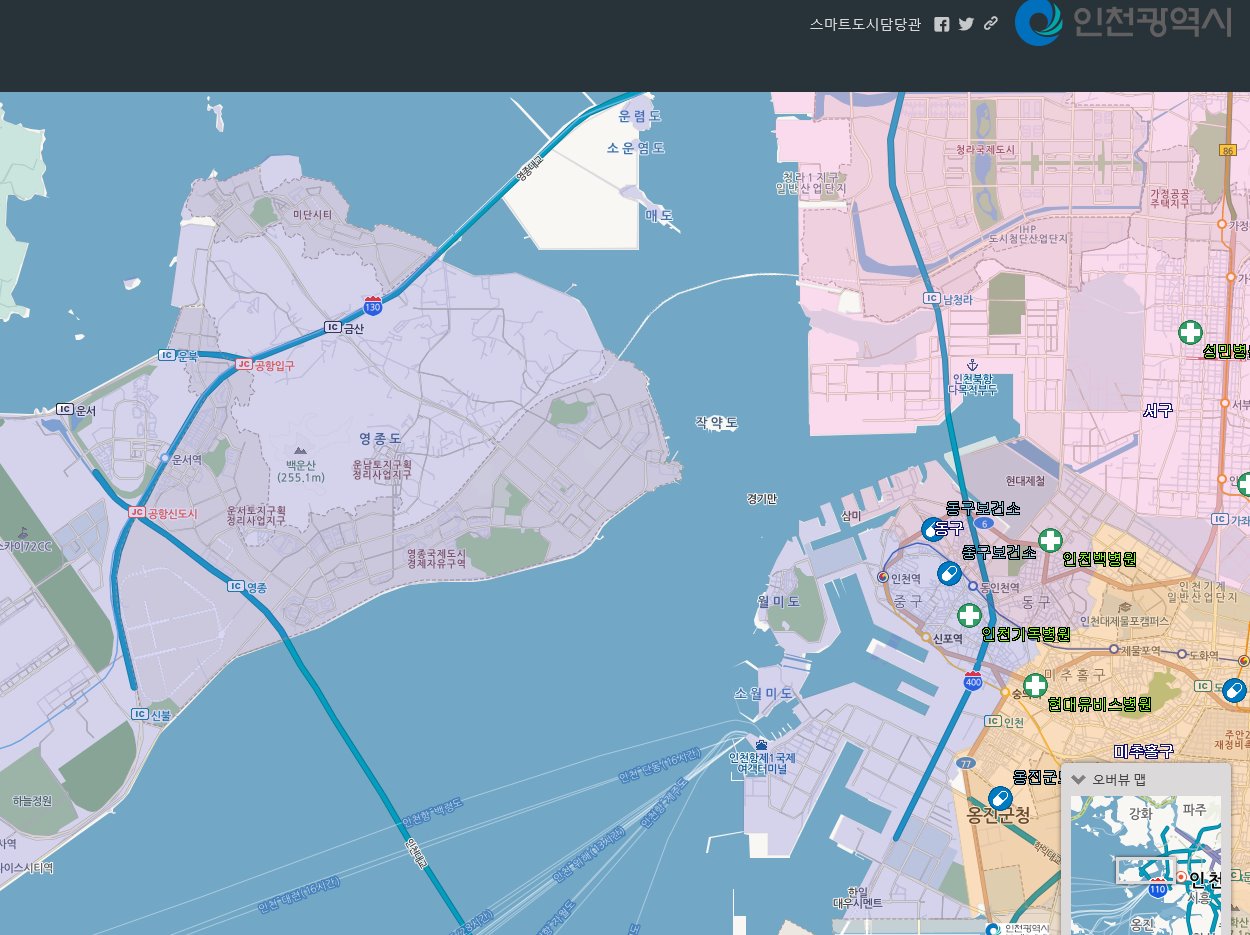
Task: Click the Twitter share icon
Action: (966, 24)
